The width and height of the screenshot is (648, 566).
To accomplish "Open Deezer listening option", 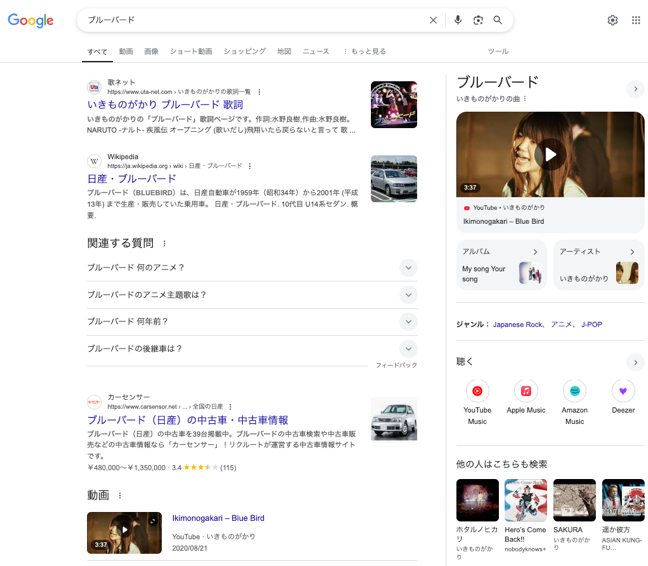I will (x=623, y=397).
